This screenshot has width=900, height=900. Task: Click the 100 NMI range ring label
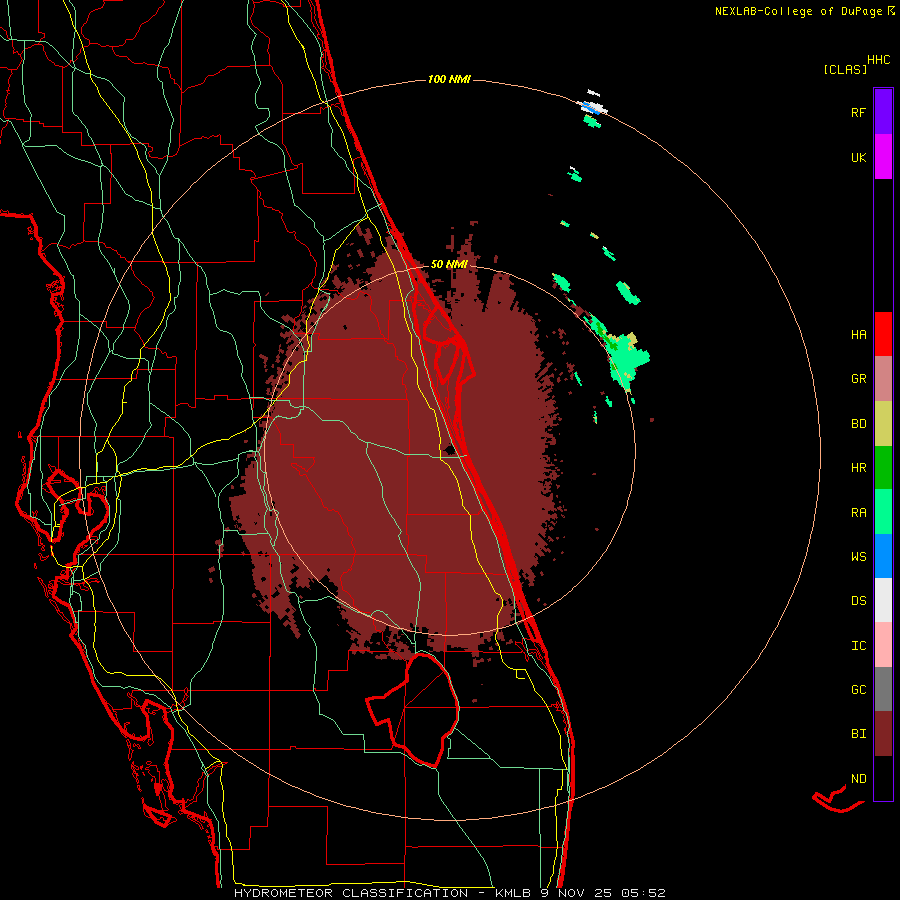click(x=449, y=79)
